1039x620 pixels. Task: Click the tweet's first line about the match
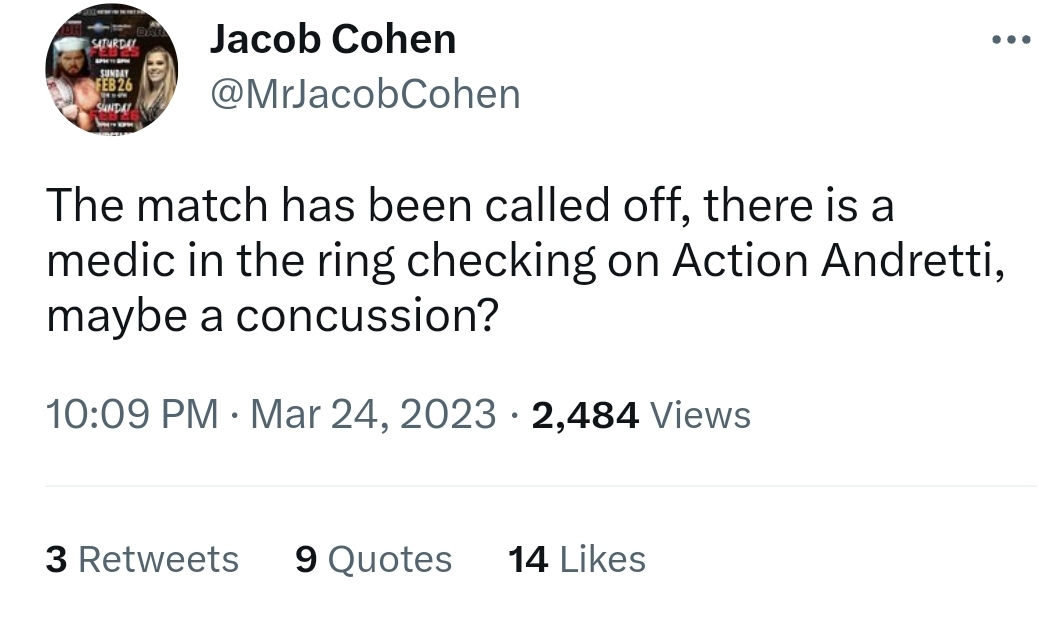[470, 205]
